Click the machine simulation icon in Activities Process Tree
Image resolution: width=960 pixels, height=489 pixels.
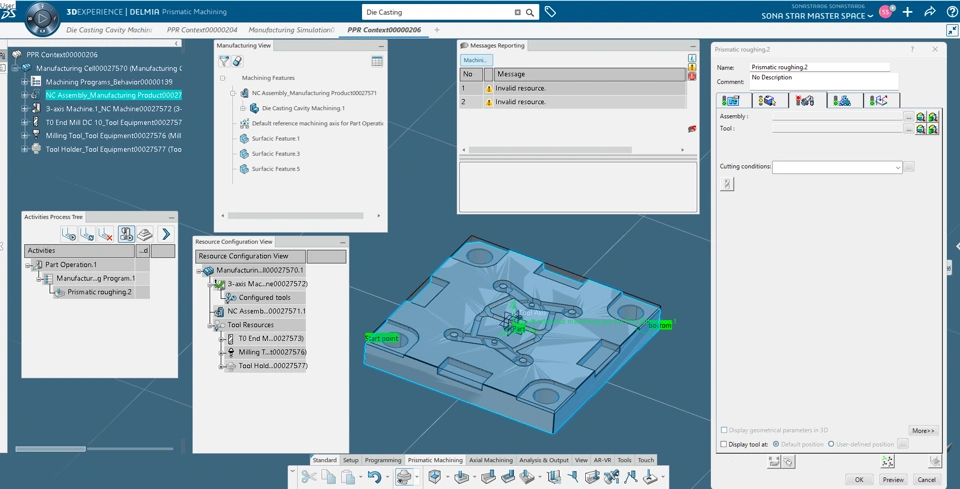click(x=127, y=234)
